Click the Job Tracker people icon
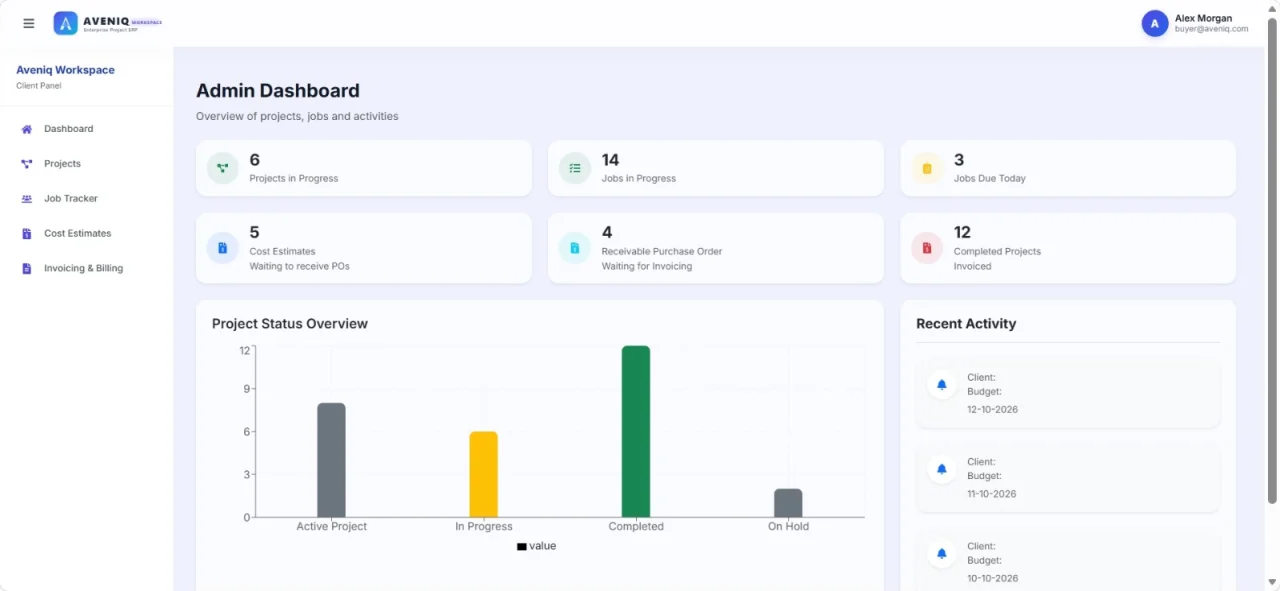Image resolution: width=1280 pixels, height=591 pixels. click(x=27, y=199)
